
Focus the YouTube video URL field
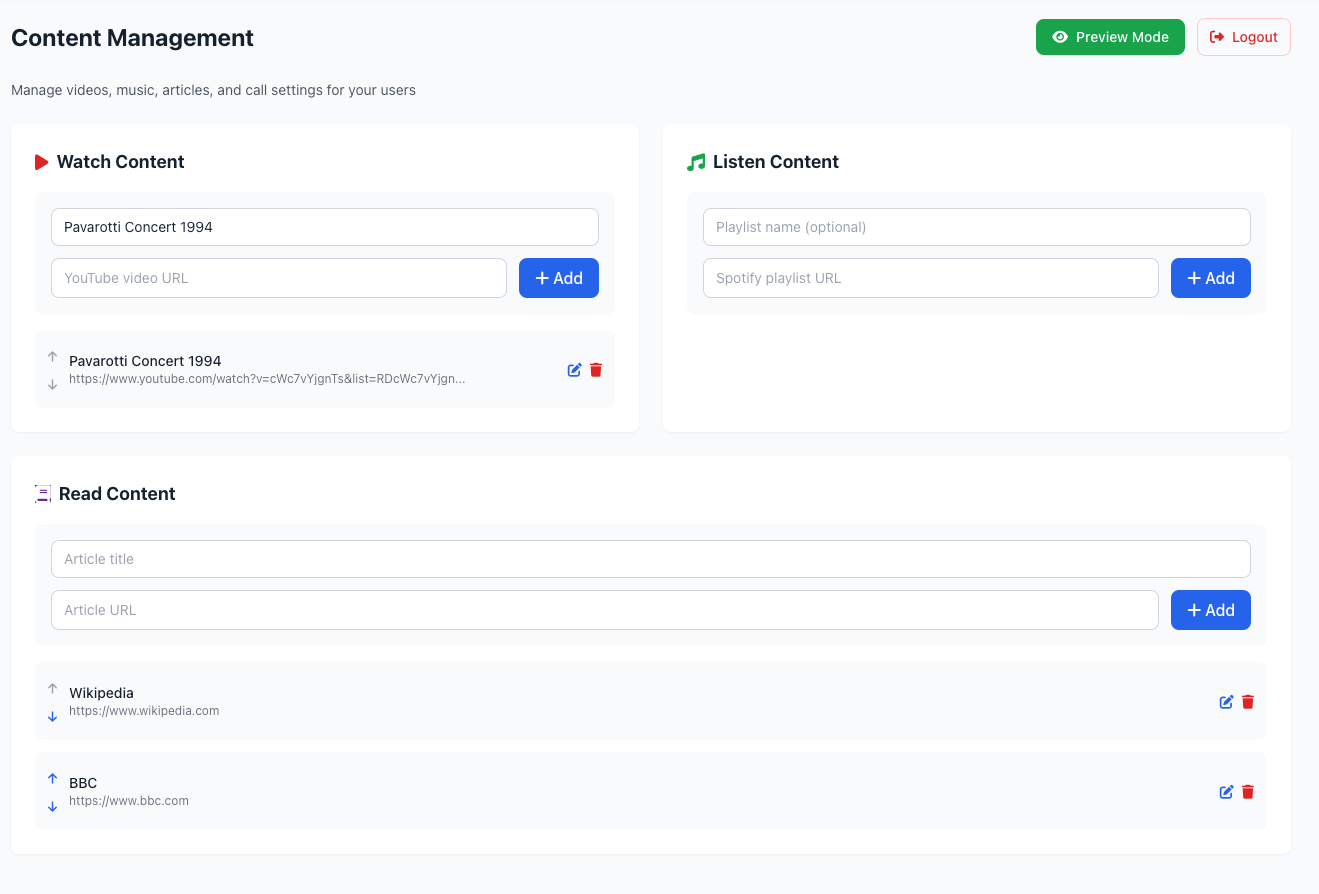(x=279, y=278)
